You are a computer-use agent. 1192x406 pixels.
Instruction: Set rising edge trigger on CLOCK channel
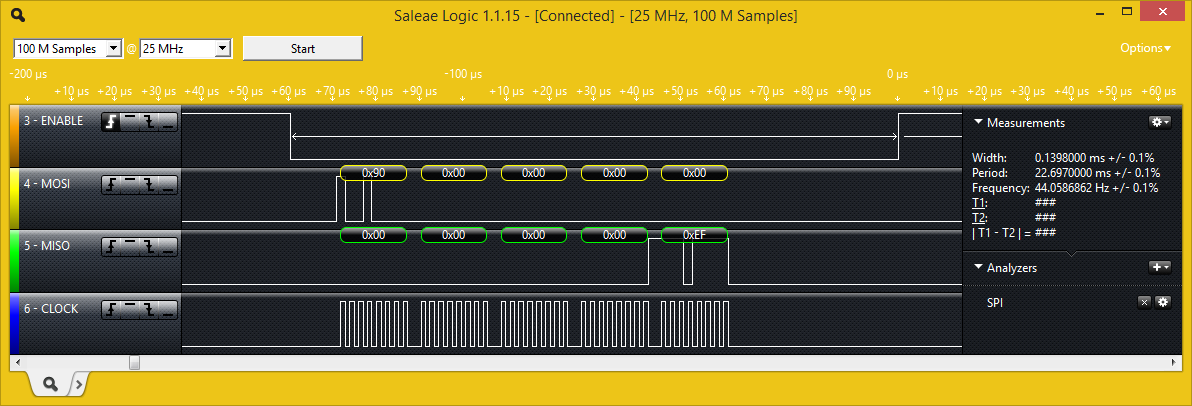[x=111, y=309]
